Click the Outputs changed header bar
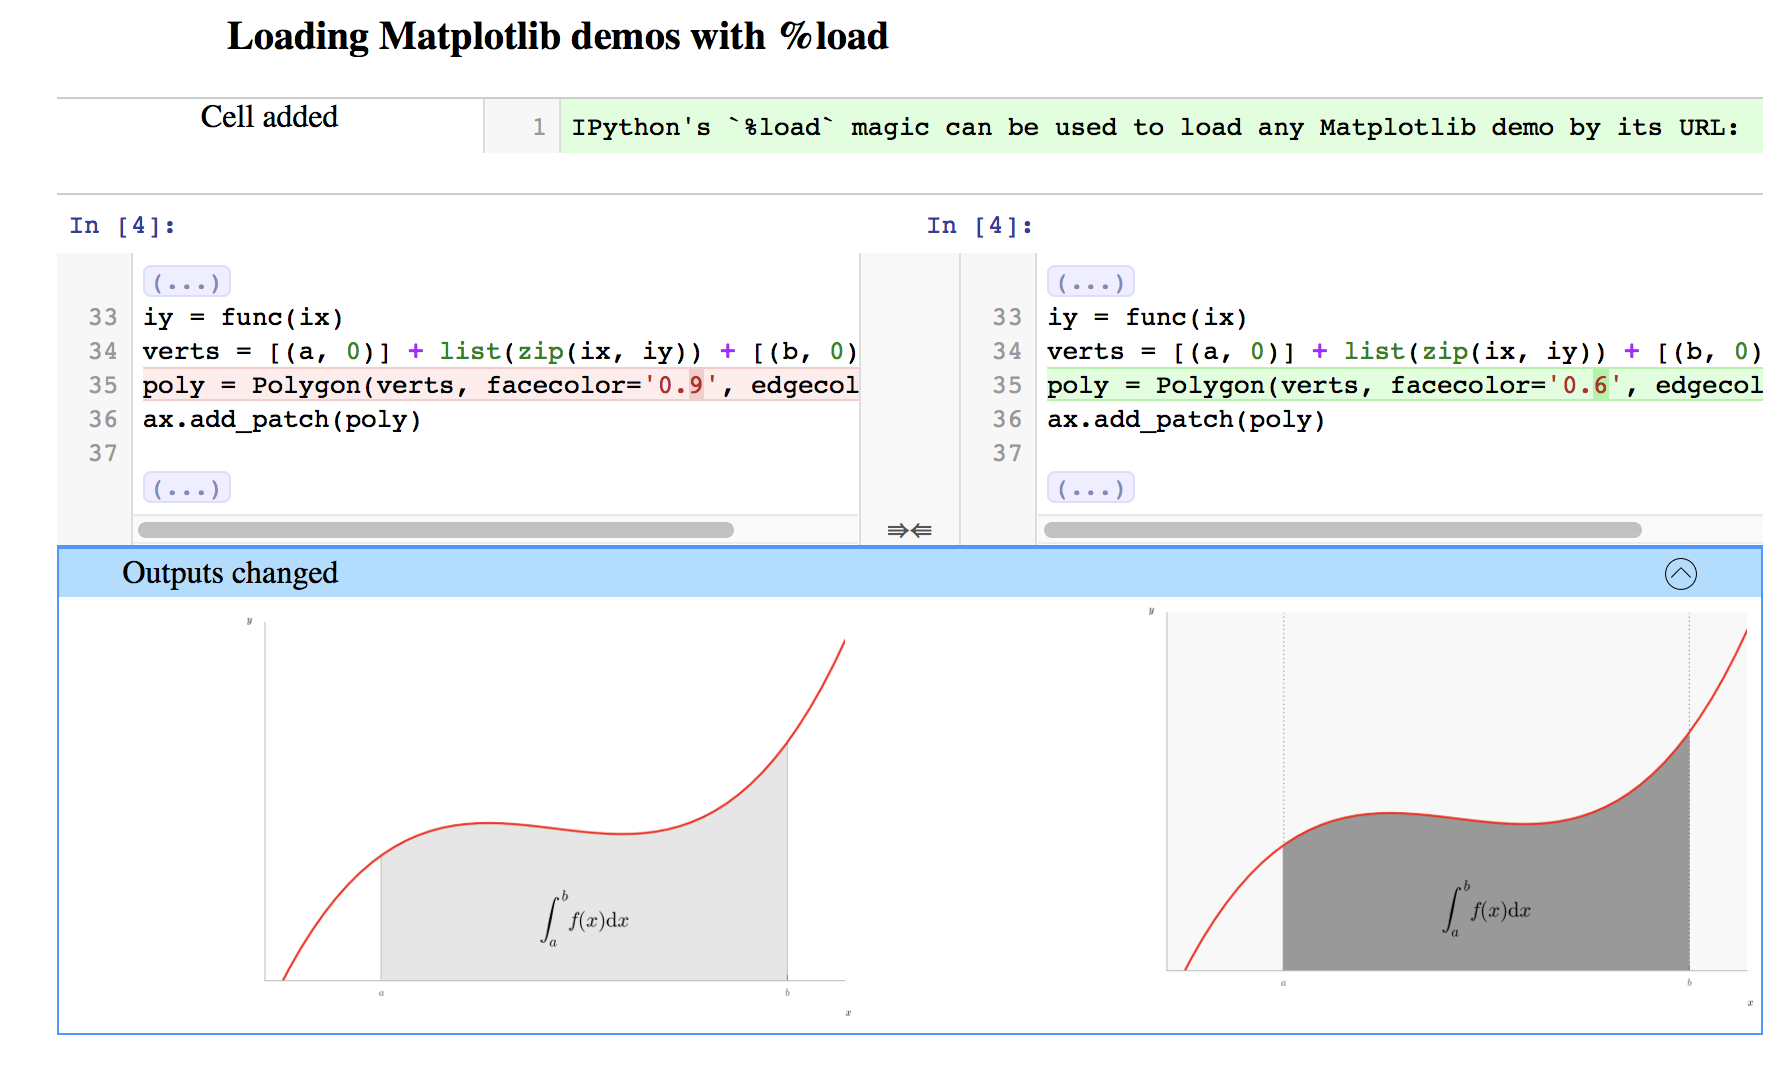Screen dimensions: 1786x1070 click(910, 573)
